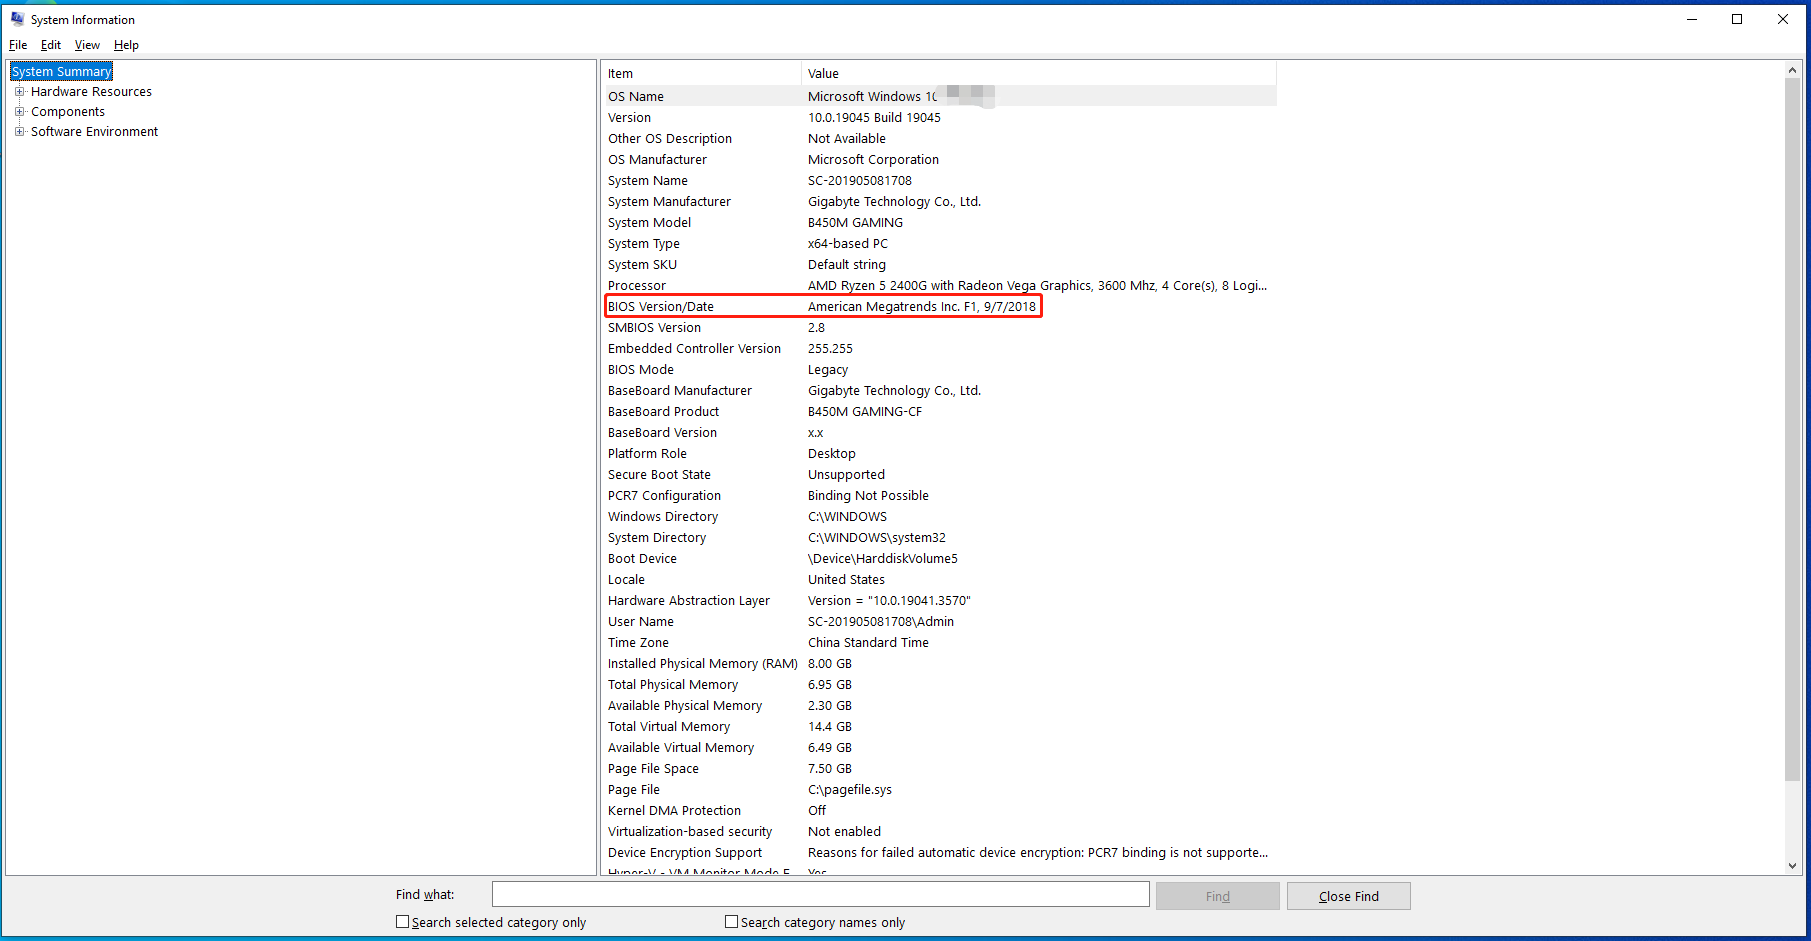Select the System SKU row
This screenshot has height=941, width=1811.
click(x=939, y=264)
